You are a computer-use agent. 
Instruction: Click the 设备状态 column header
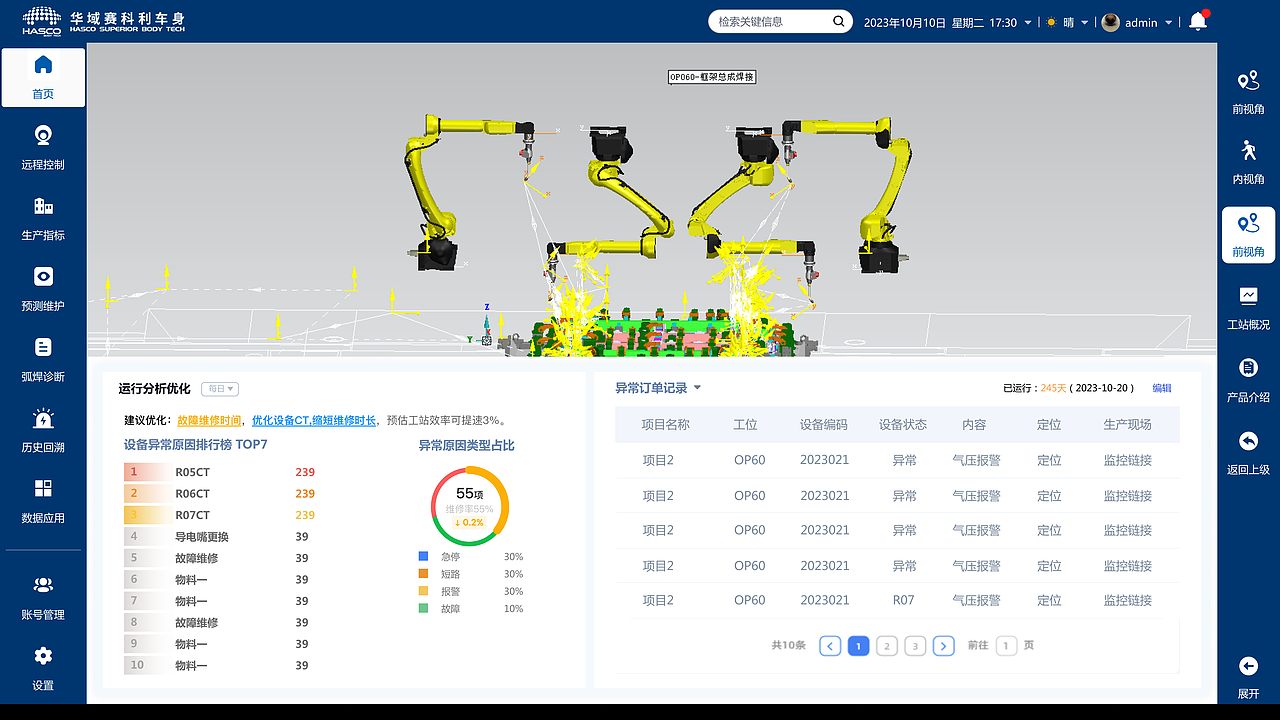coord(903,424)
